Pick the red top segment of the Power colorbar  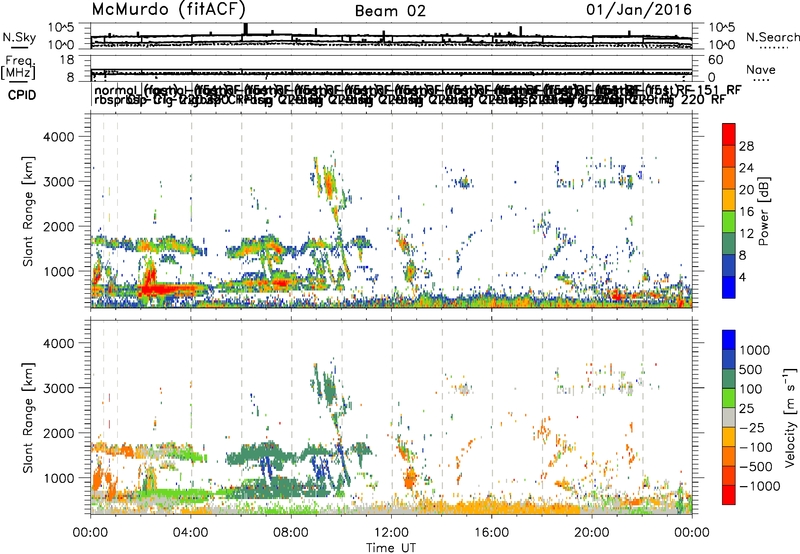click(x=729, y=134)
